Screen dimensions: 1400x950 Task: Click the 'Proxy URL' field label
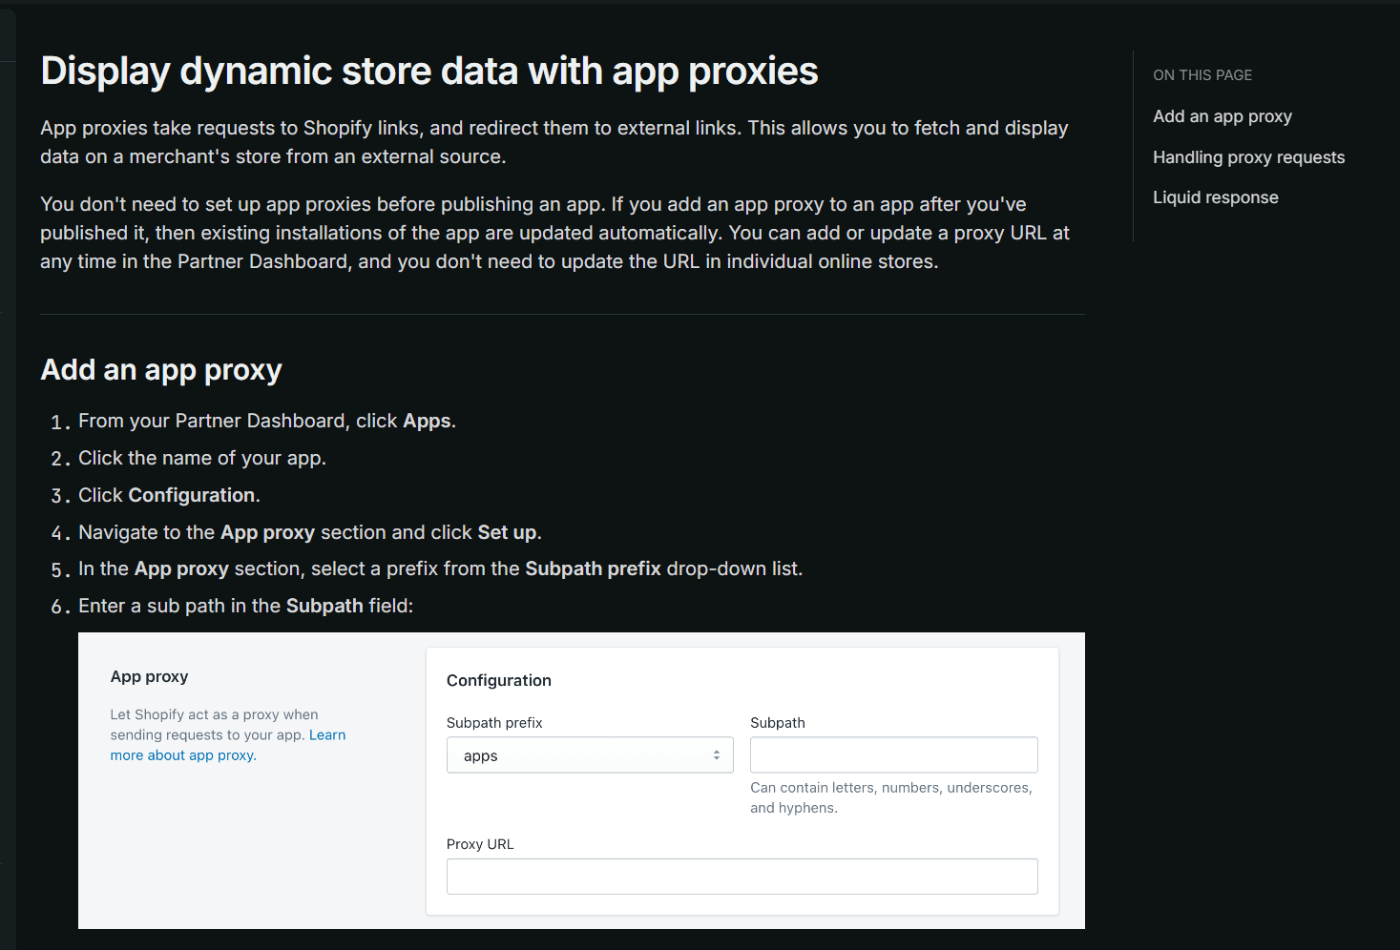click(480, 844)
